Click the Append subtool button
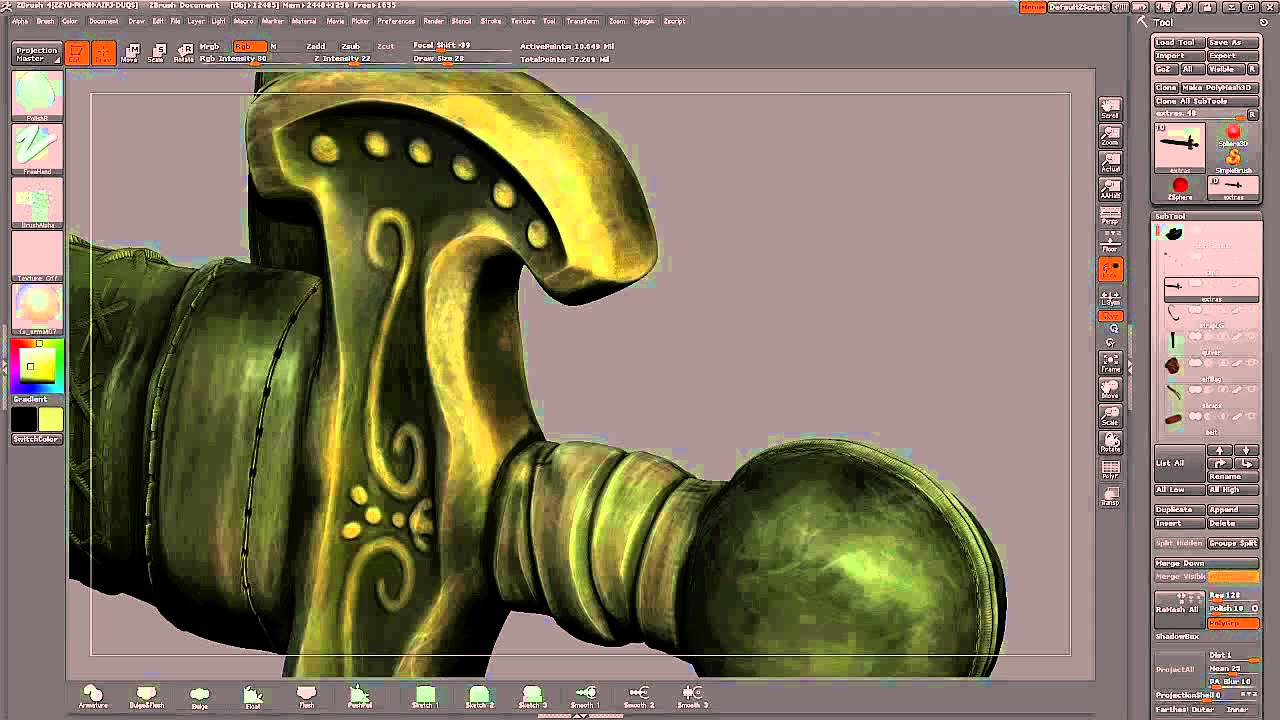This screenshot has height=720, width=1280. tap(1233, 510)
